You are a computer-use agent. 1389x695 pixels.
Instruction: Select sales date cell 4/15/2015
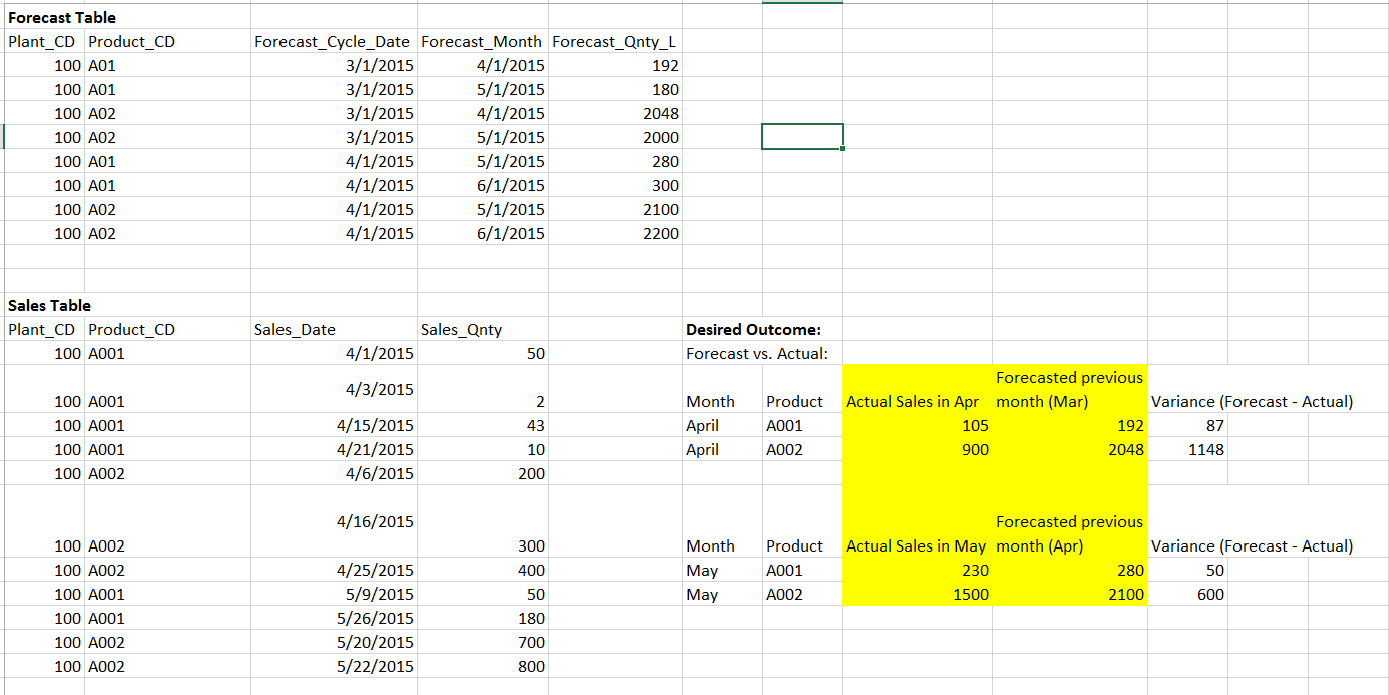[x=333, y=425]
